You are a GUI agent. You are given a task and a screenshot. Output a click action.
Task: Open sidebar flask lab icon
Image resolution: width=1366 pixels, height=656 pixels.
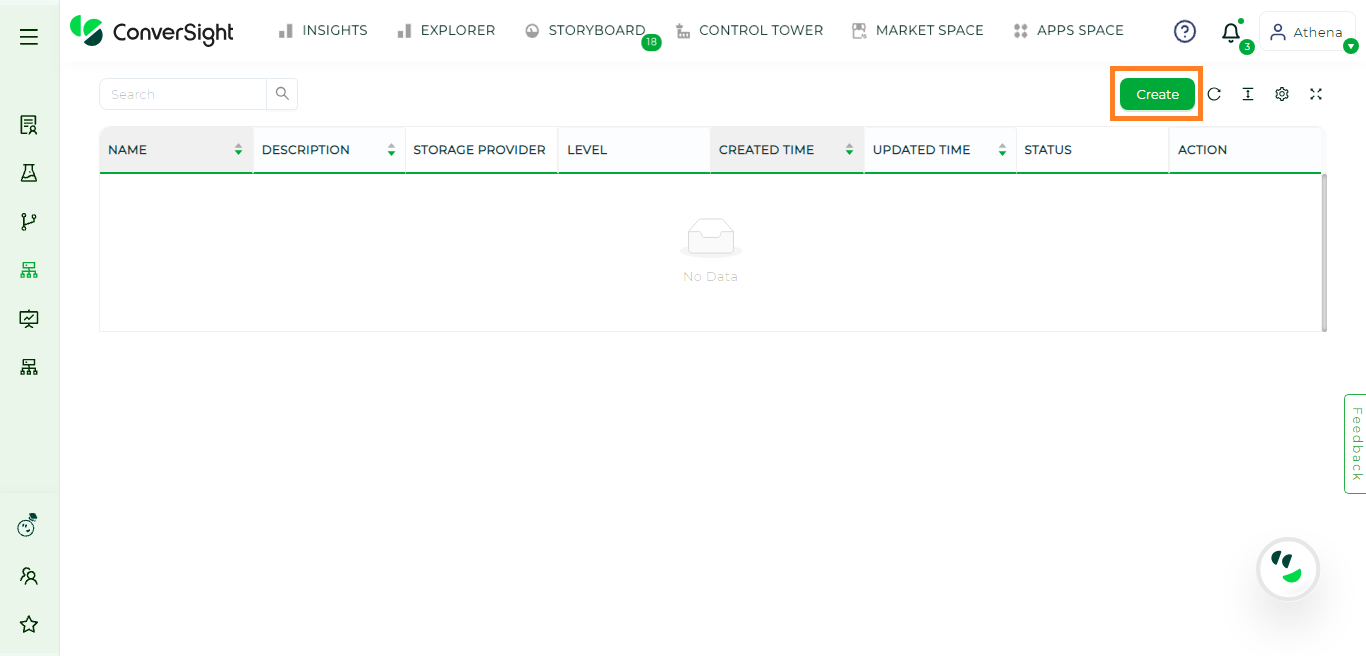coord(29,173)
